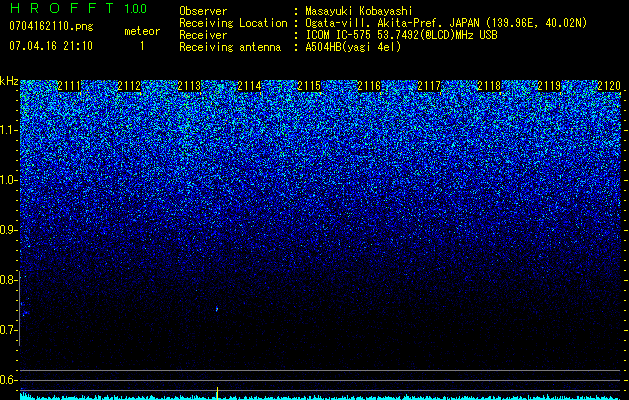The height and width of the screenshot is (400, 629).
Task: Click the 2118 time marker
Action: [489, 86]
